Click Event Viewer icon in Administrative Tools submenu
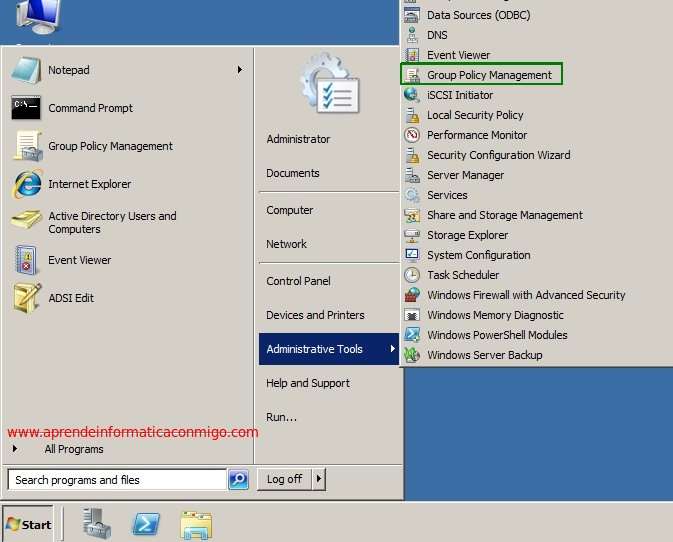 (412, 55)
